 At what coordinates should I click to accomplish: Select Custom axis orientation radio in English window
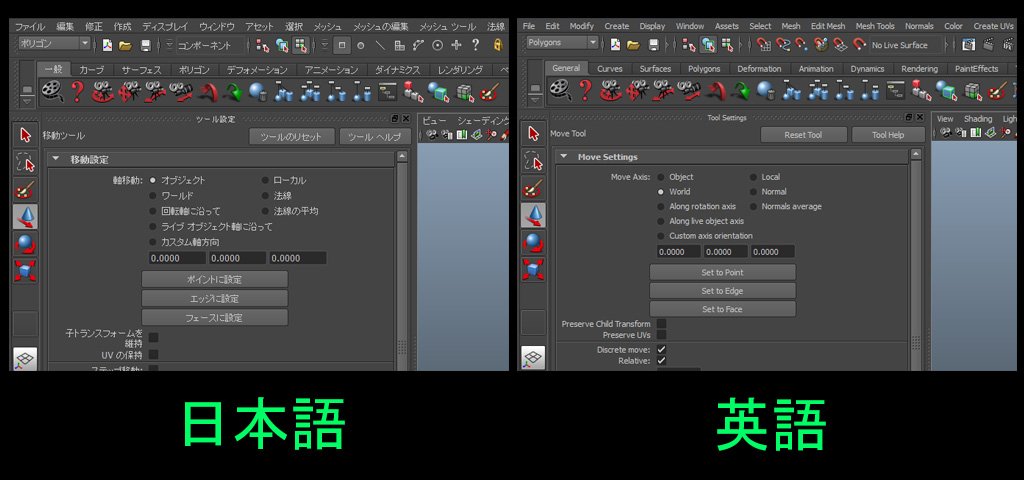pyautogui.click(x=661, y=236)
